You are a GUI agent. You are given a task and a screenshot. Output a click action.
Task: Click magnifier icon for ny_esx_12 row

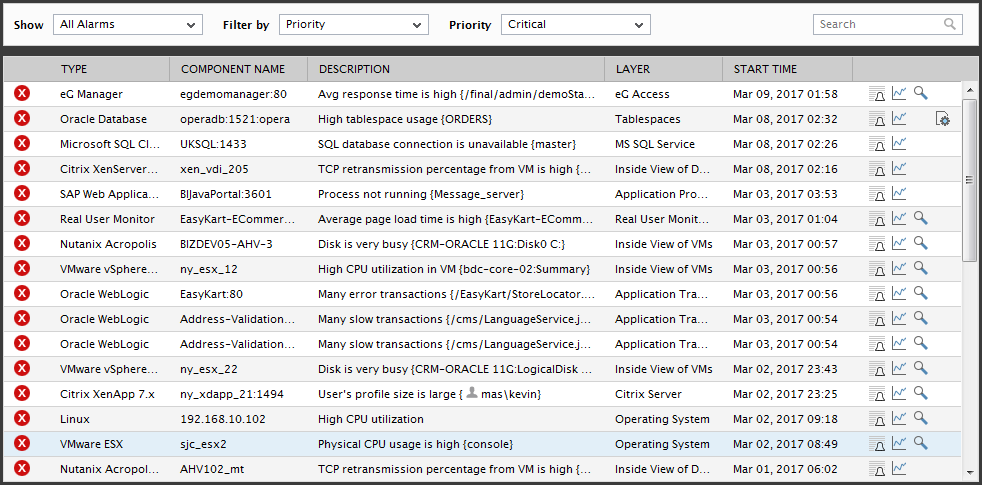pyautogui.click(x=920, y=268)
